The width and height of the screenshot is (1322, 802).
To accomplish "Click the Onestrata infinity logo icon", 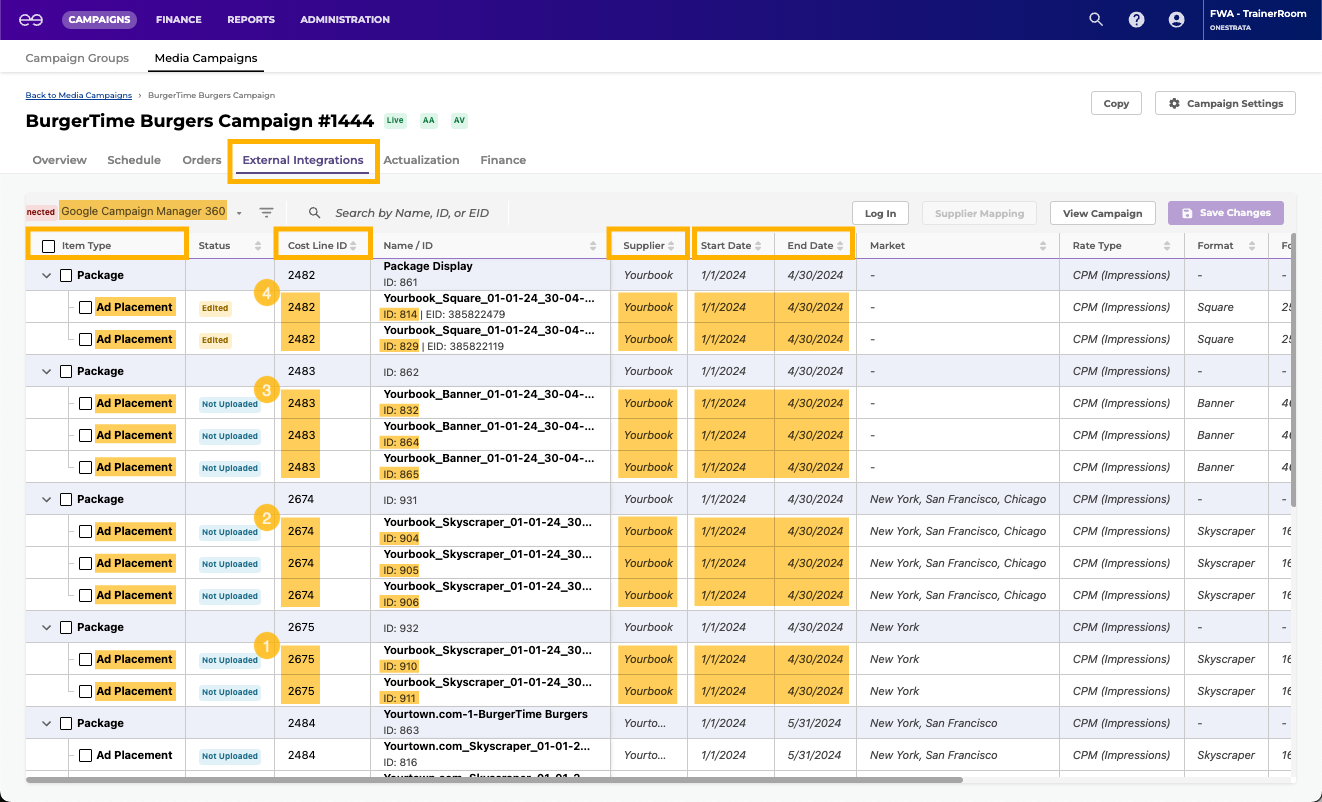I will (30, 20).
